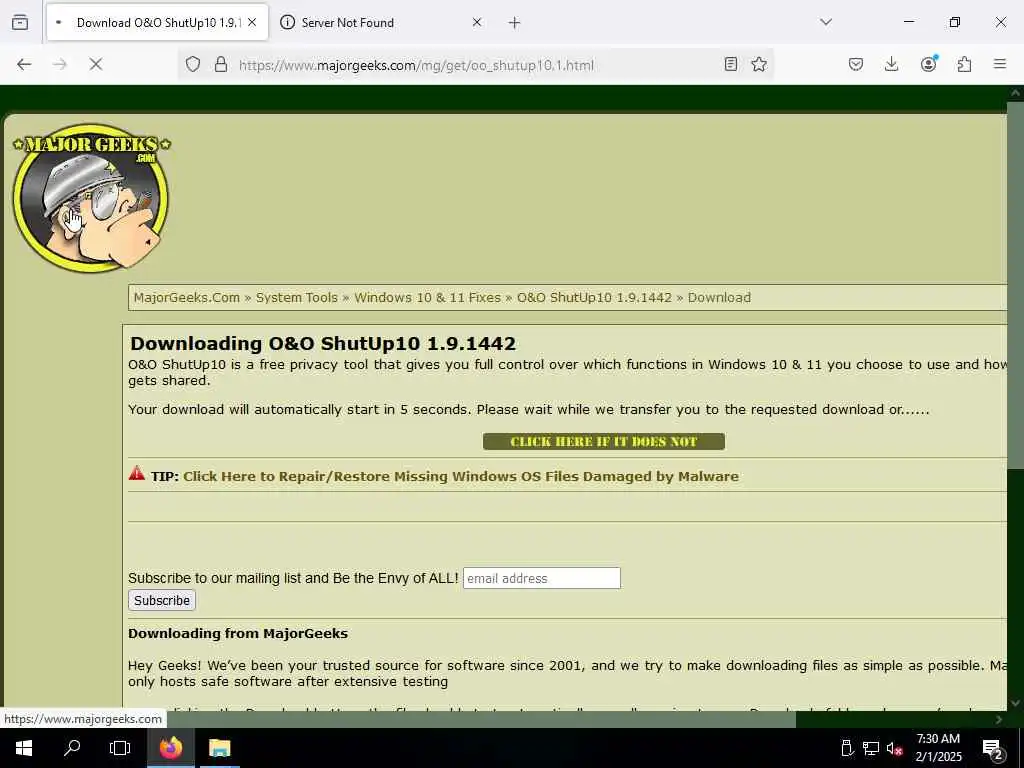Save page to Pocket icon
The height and width of the screenshot is (768, 1024).
click(x=856, y=64)
